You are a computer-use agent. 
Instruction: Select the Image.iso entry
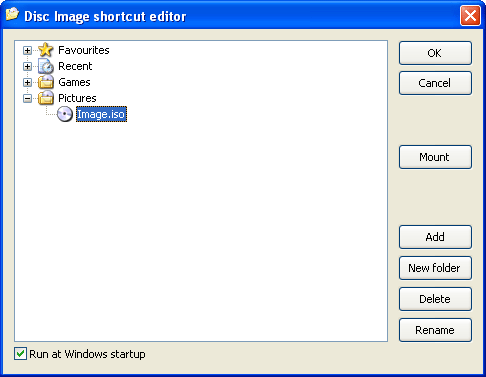tap(101, 114)
